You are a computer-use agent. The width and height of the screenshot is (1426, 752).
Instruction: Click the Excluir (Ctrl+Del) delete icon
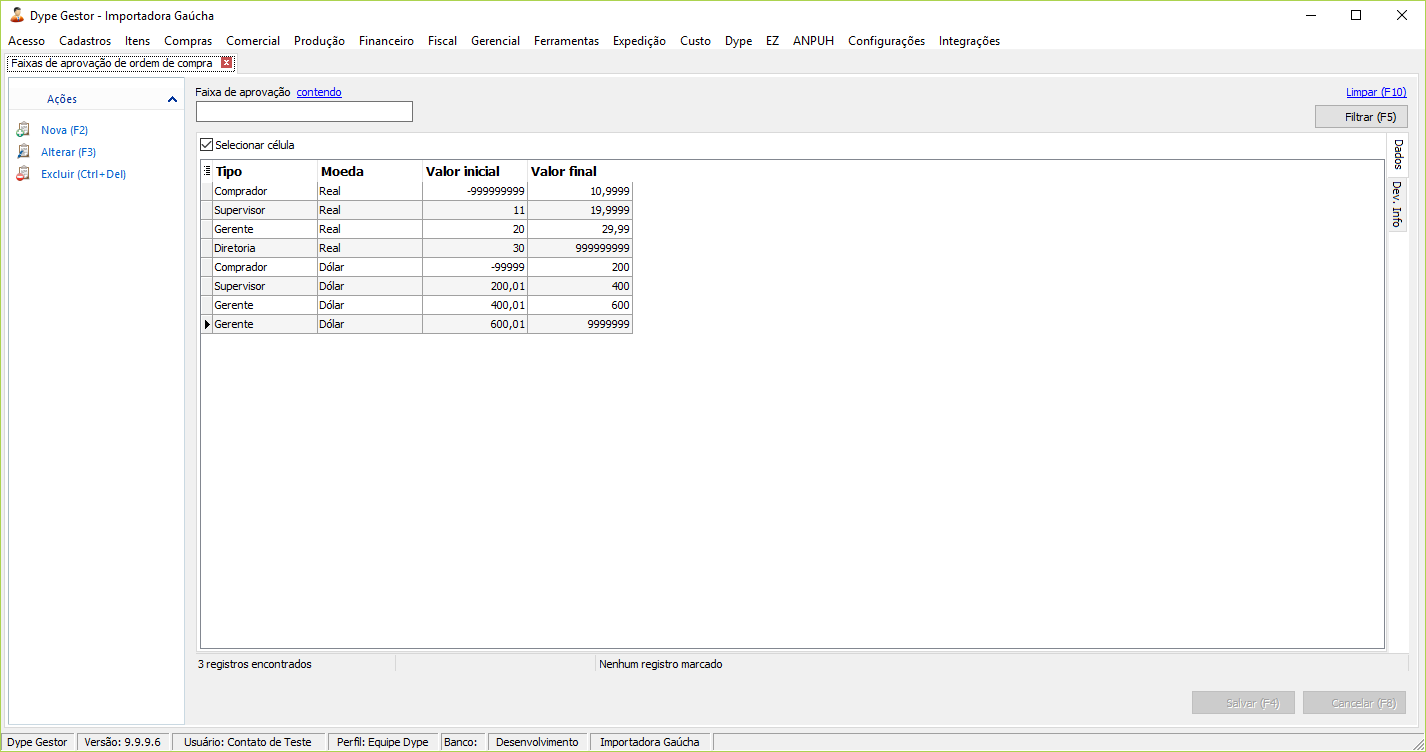coord(23,174)
